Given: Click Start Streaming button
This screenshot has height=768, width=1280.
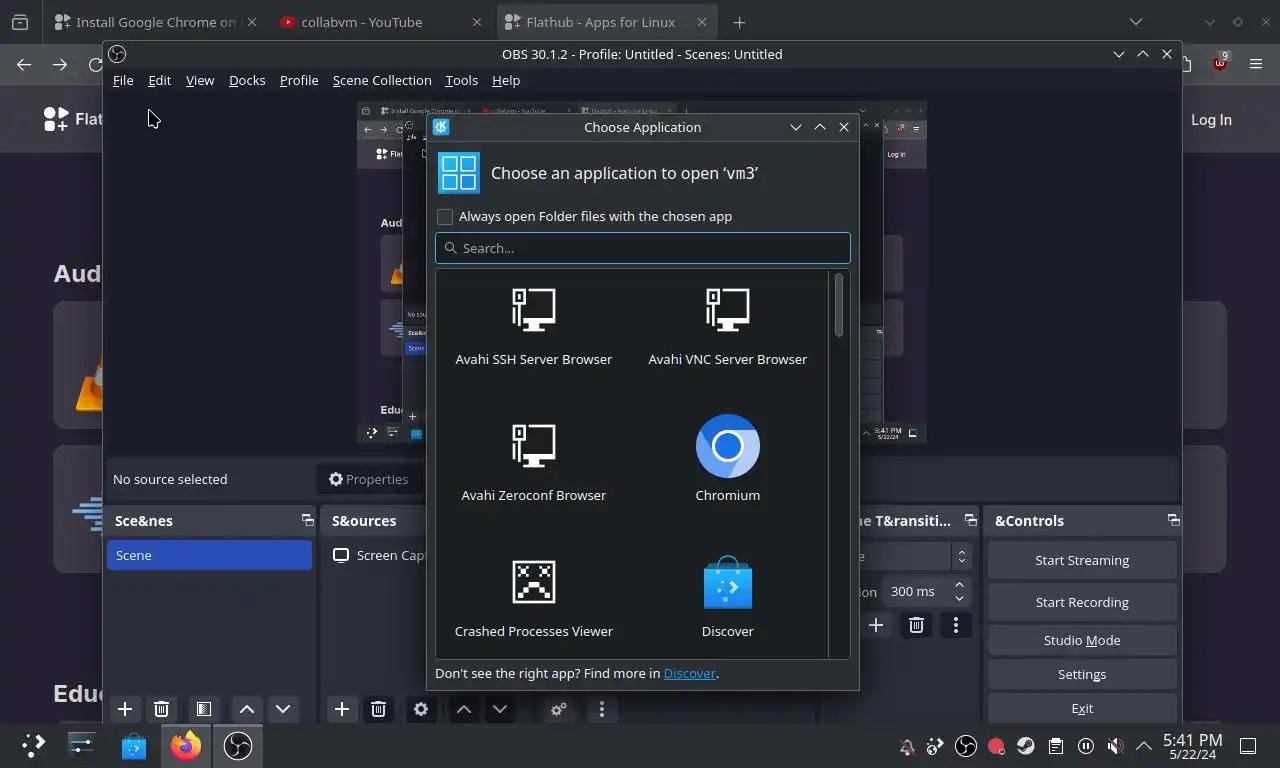Looking at the screenshot, I should (x=1082, y=560).
